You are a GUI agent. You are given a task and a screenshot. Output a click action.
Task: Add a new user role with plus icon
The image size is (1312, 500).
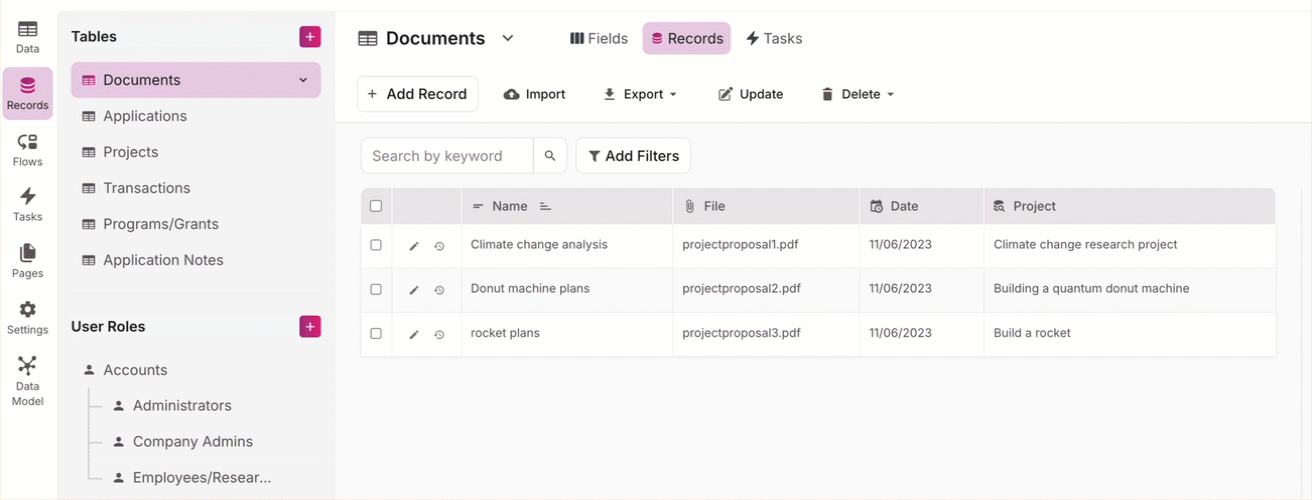pos(310,327)
